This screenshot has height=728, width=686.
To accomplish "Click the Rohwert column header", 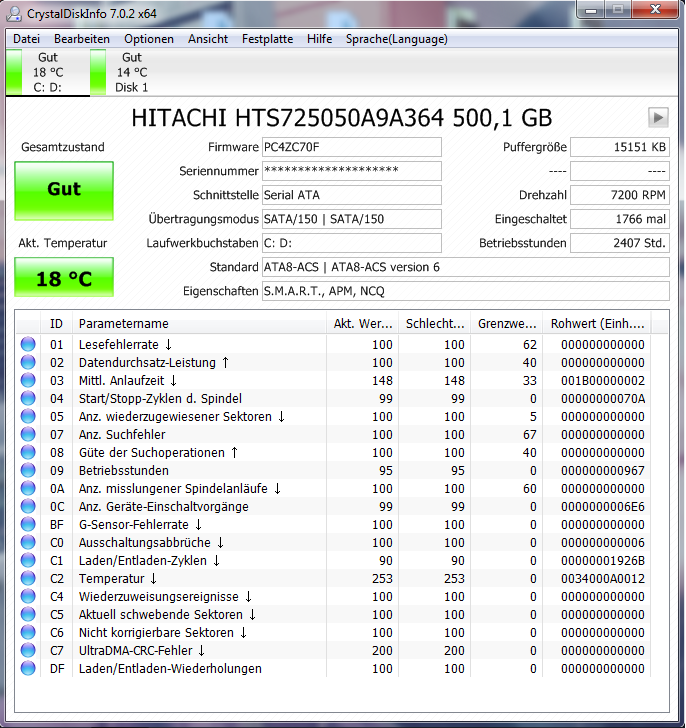I will 597,324.
